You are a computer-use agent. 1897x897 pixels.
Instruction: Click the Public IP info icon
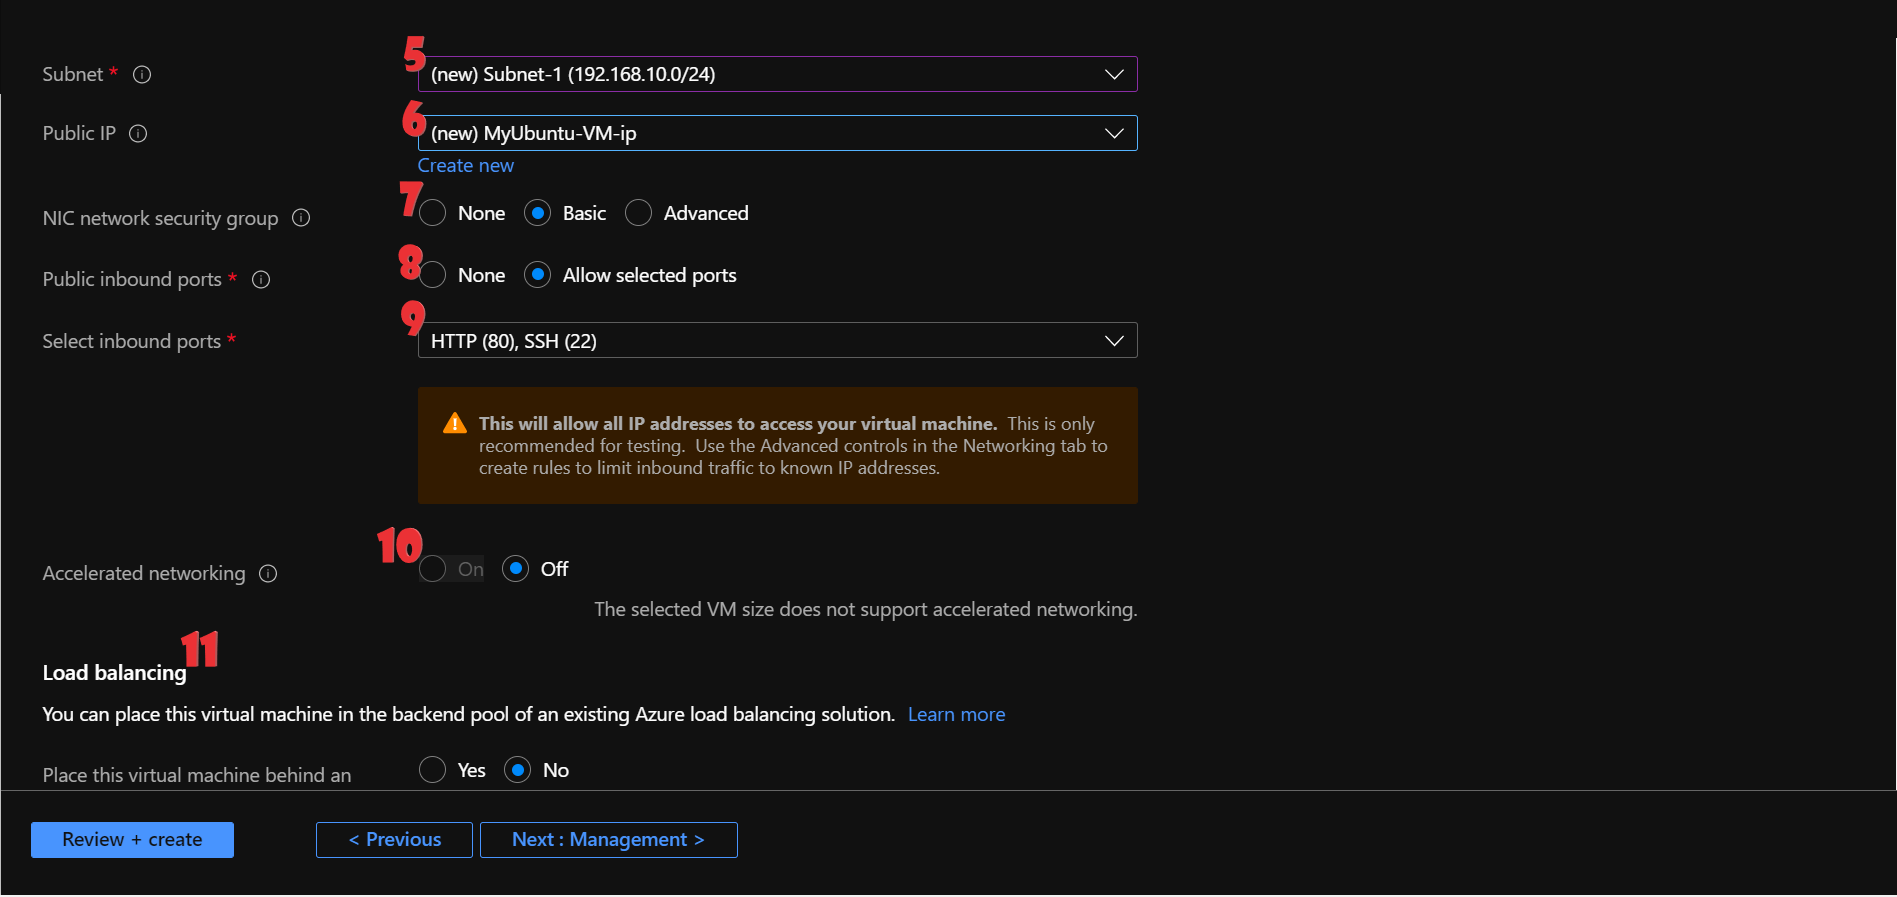pyautogui.click(x=138, y=134)
